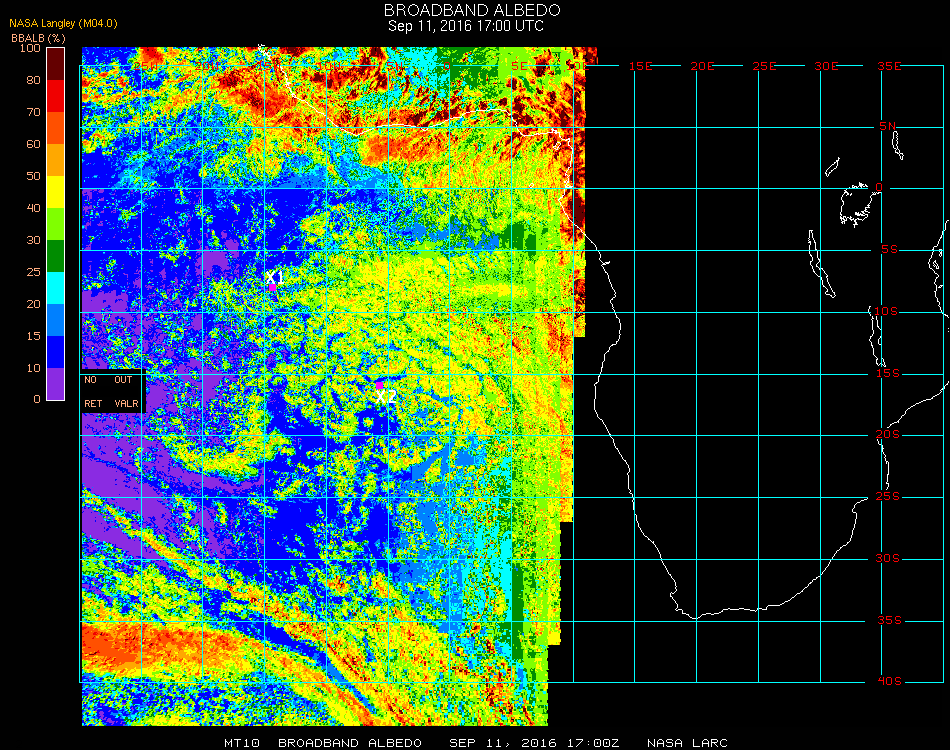The height and width of the screenshot is (750, 950).
Task: Click the 100 colorbar tick label
Action: click(30, 48)
